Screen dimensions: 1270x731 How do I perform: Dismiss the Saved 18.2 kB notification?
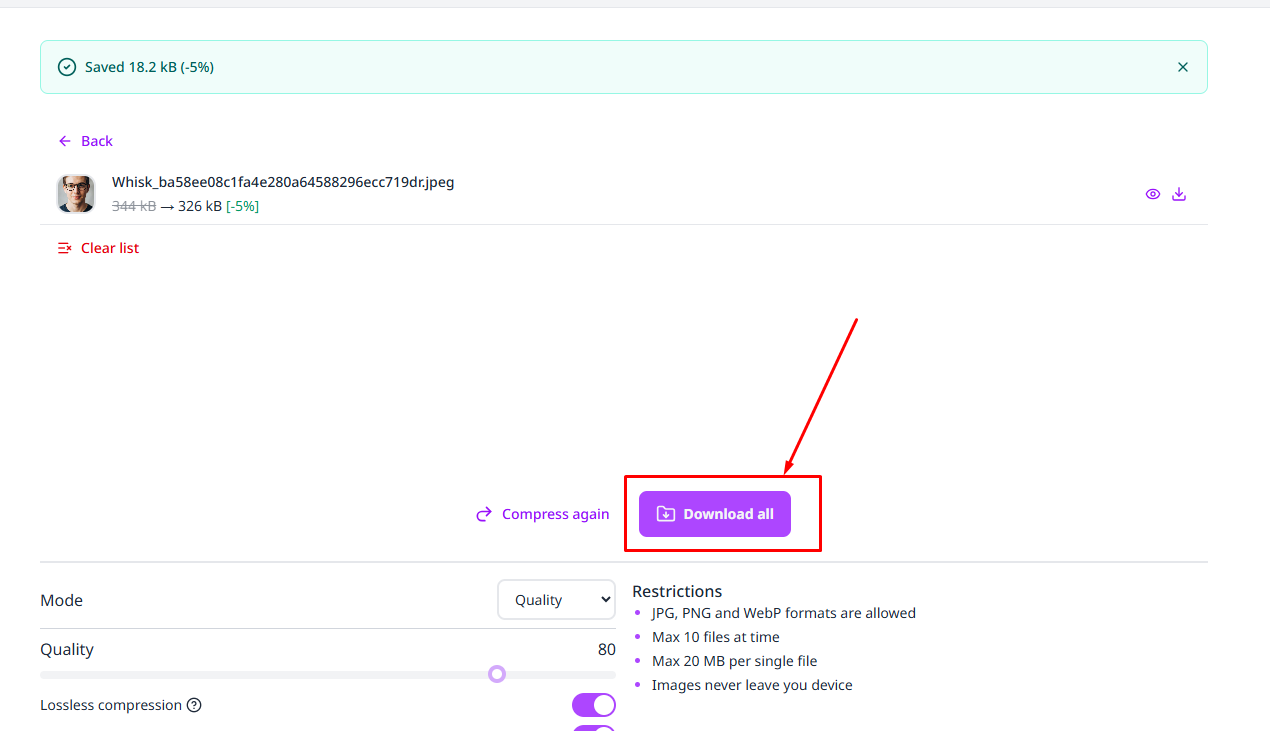pyautogui.click(x=1183, y=67)
